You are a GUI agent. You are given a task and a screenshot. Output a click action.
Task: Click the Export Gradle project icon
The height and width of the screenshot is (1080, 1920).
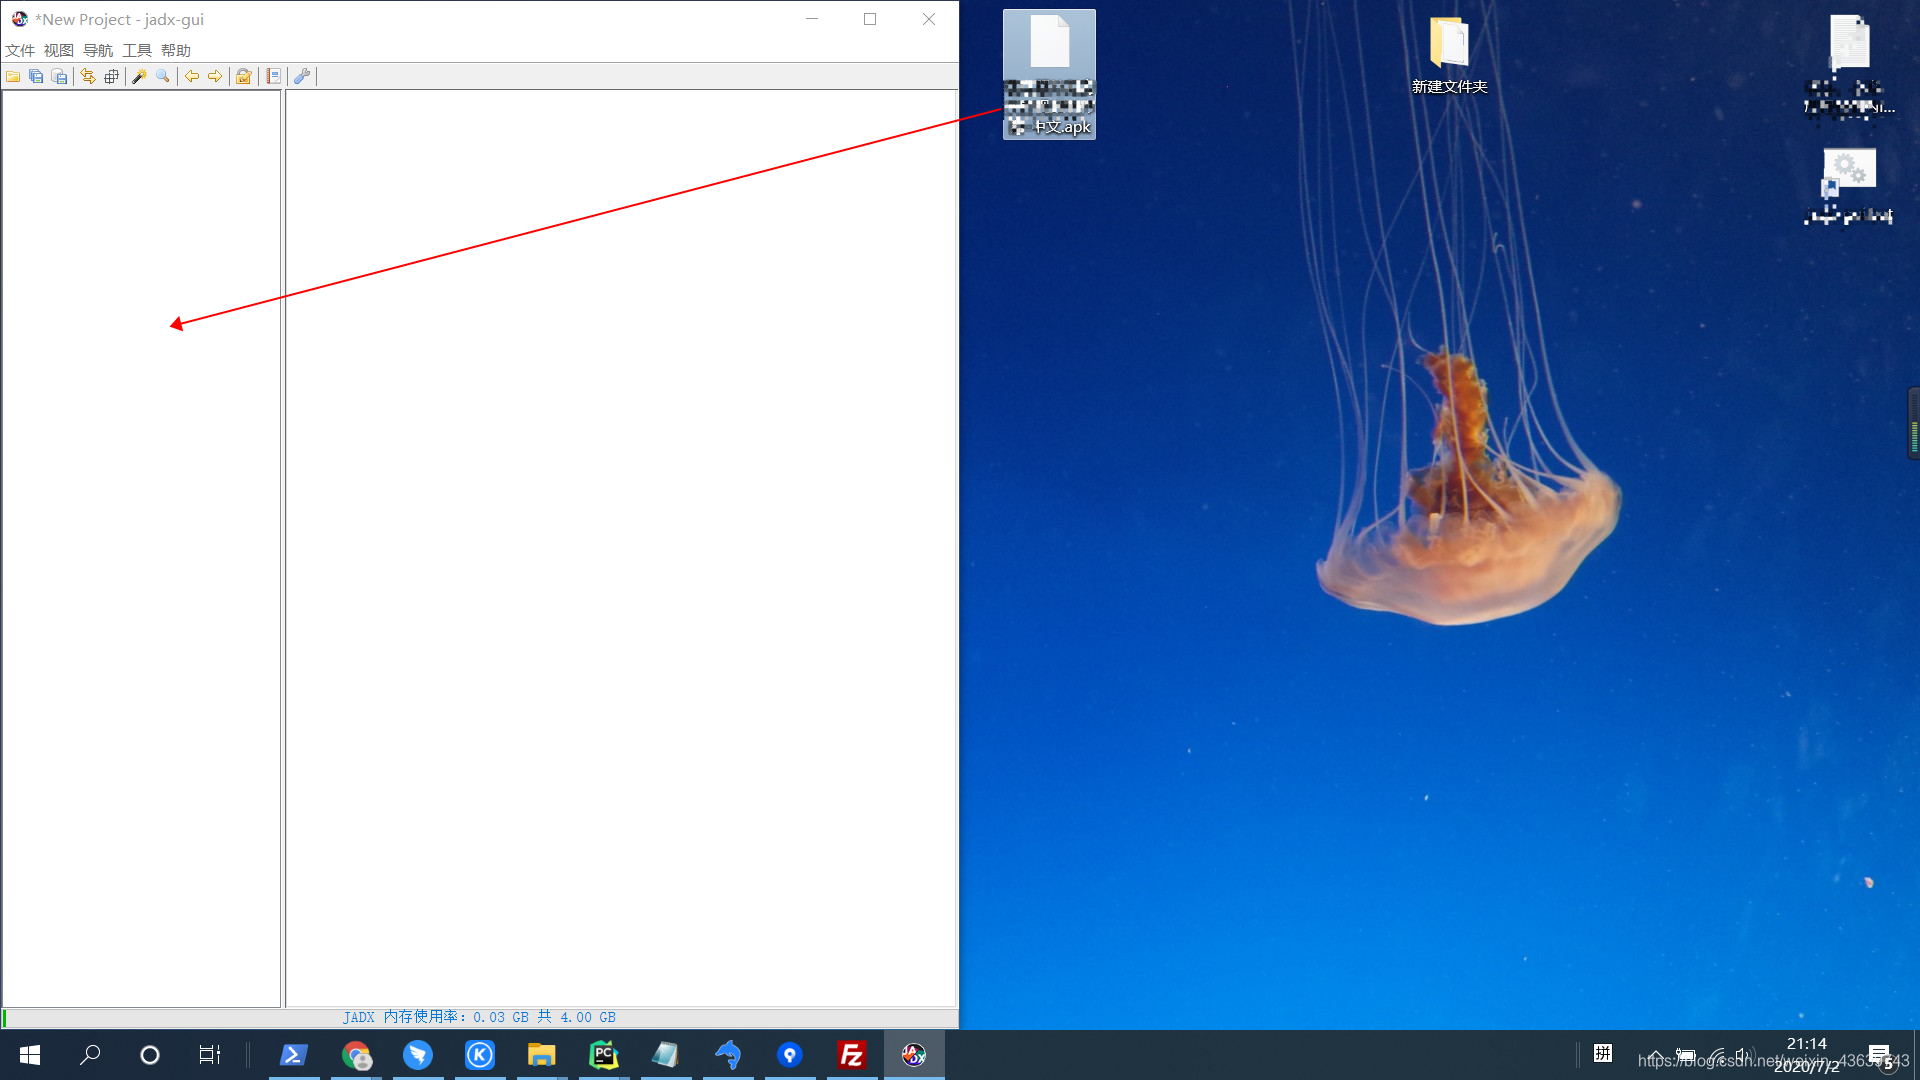coord(60,77)
